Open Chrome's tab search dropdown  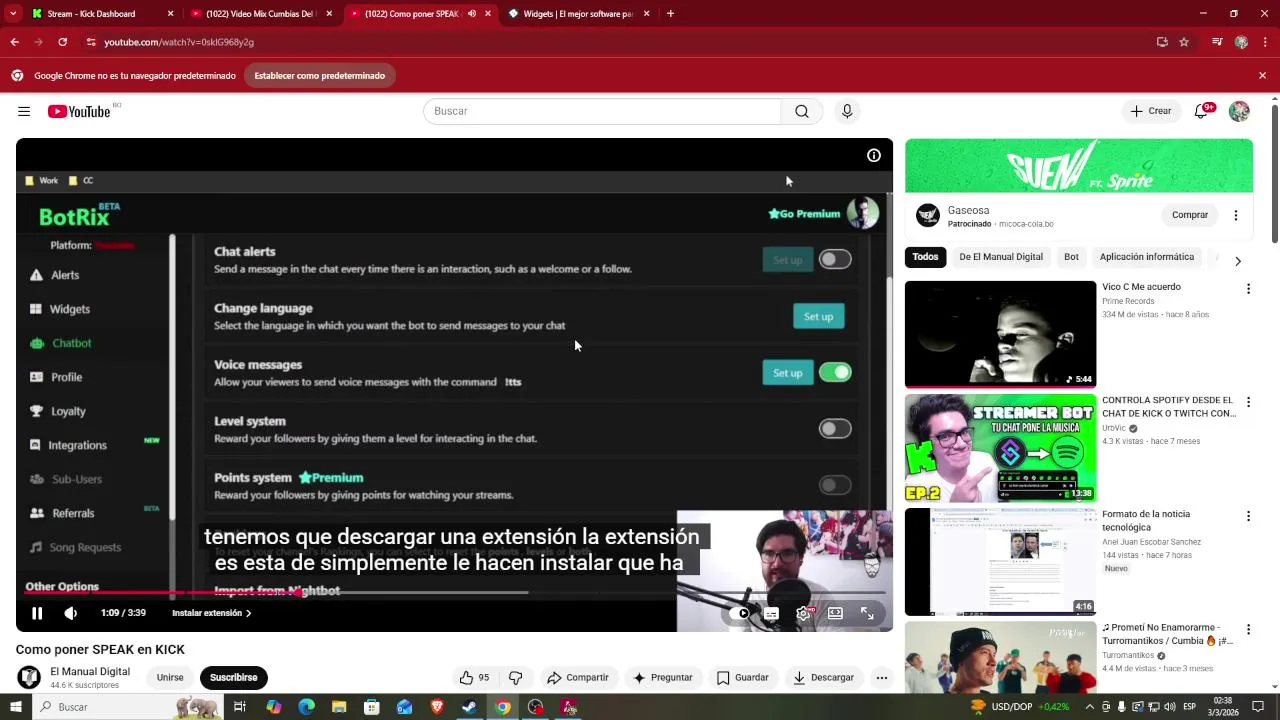(13, 14)
